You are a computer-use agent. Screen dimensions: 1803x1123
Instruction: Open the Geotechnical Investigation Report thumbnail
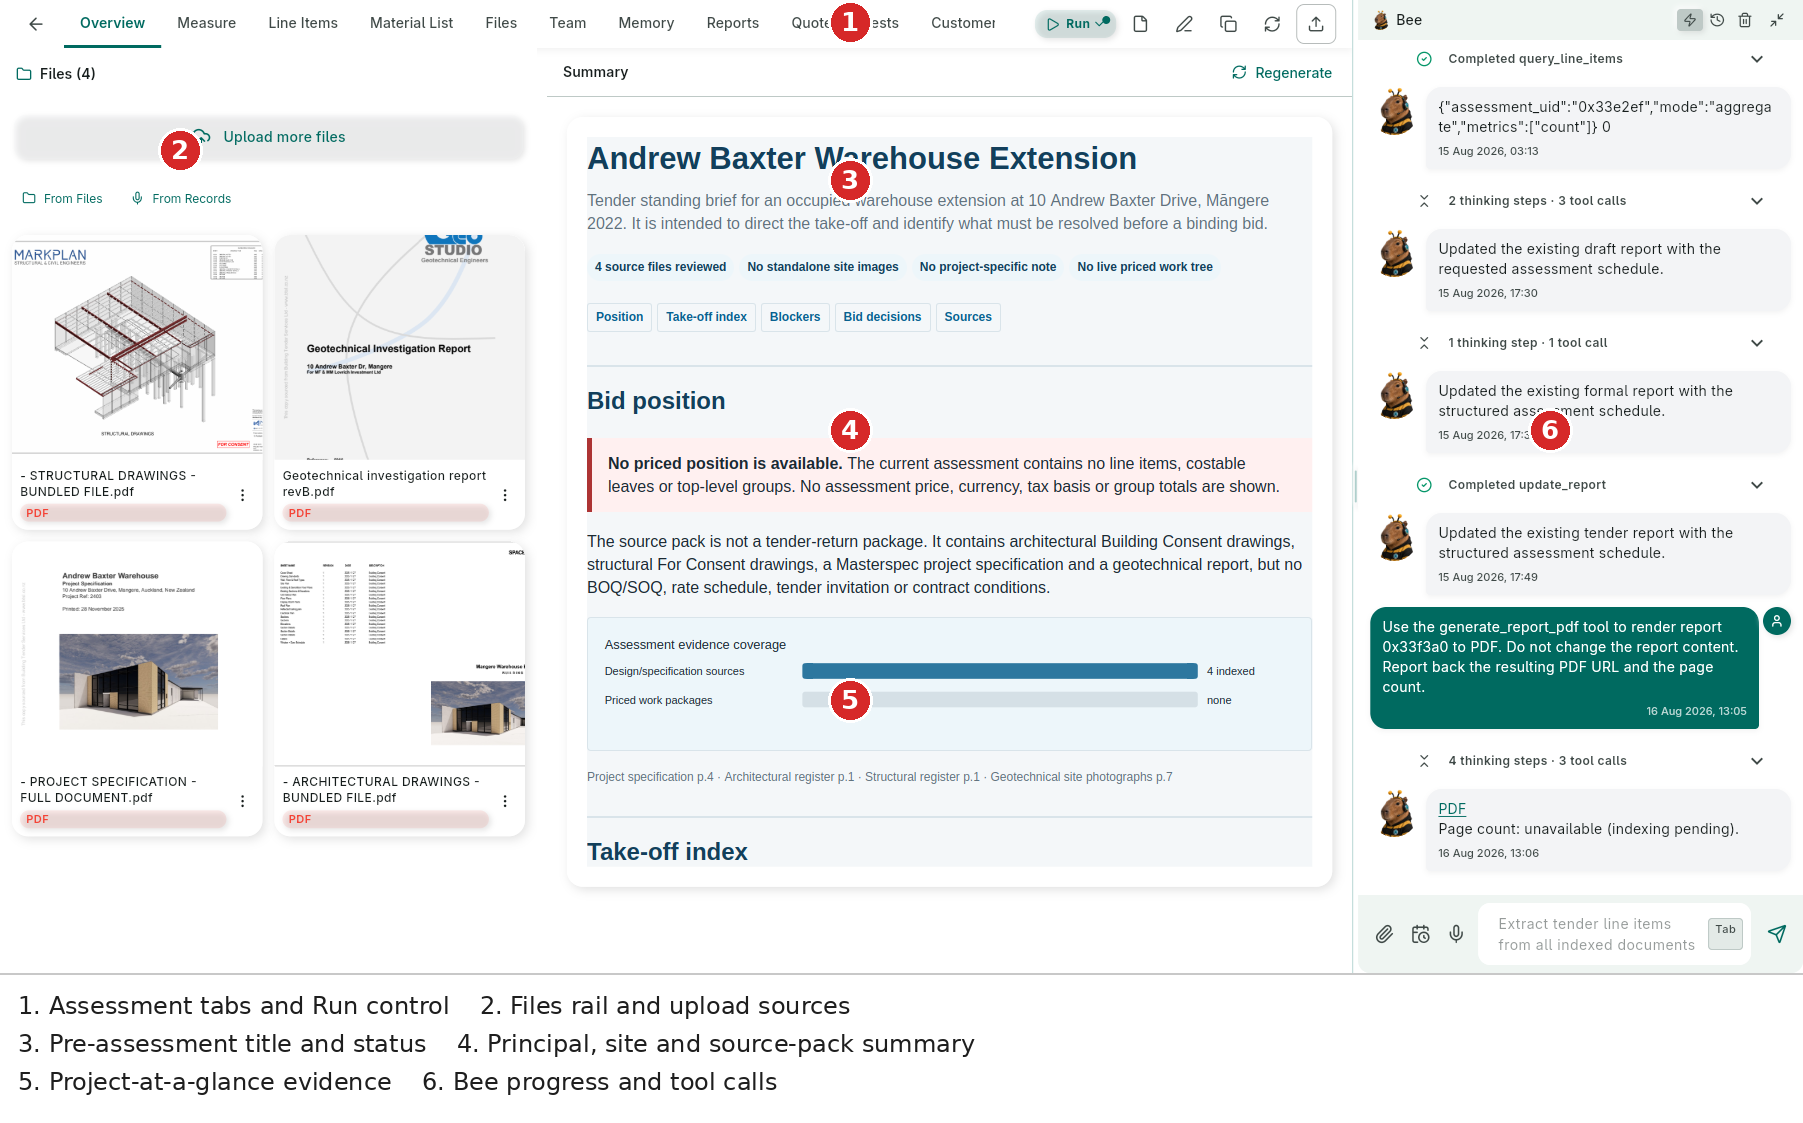tap(400, 348)
